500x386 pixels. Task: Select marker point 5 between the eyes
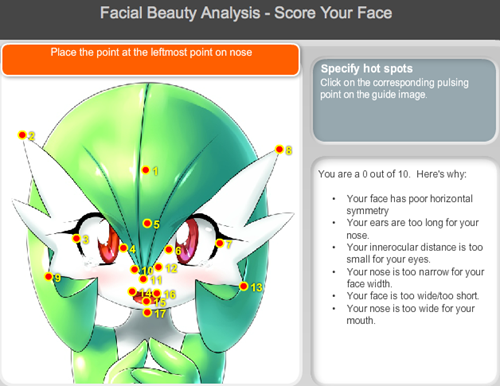pyautogui.click(x=147, y=223)
